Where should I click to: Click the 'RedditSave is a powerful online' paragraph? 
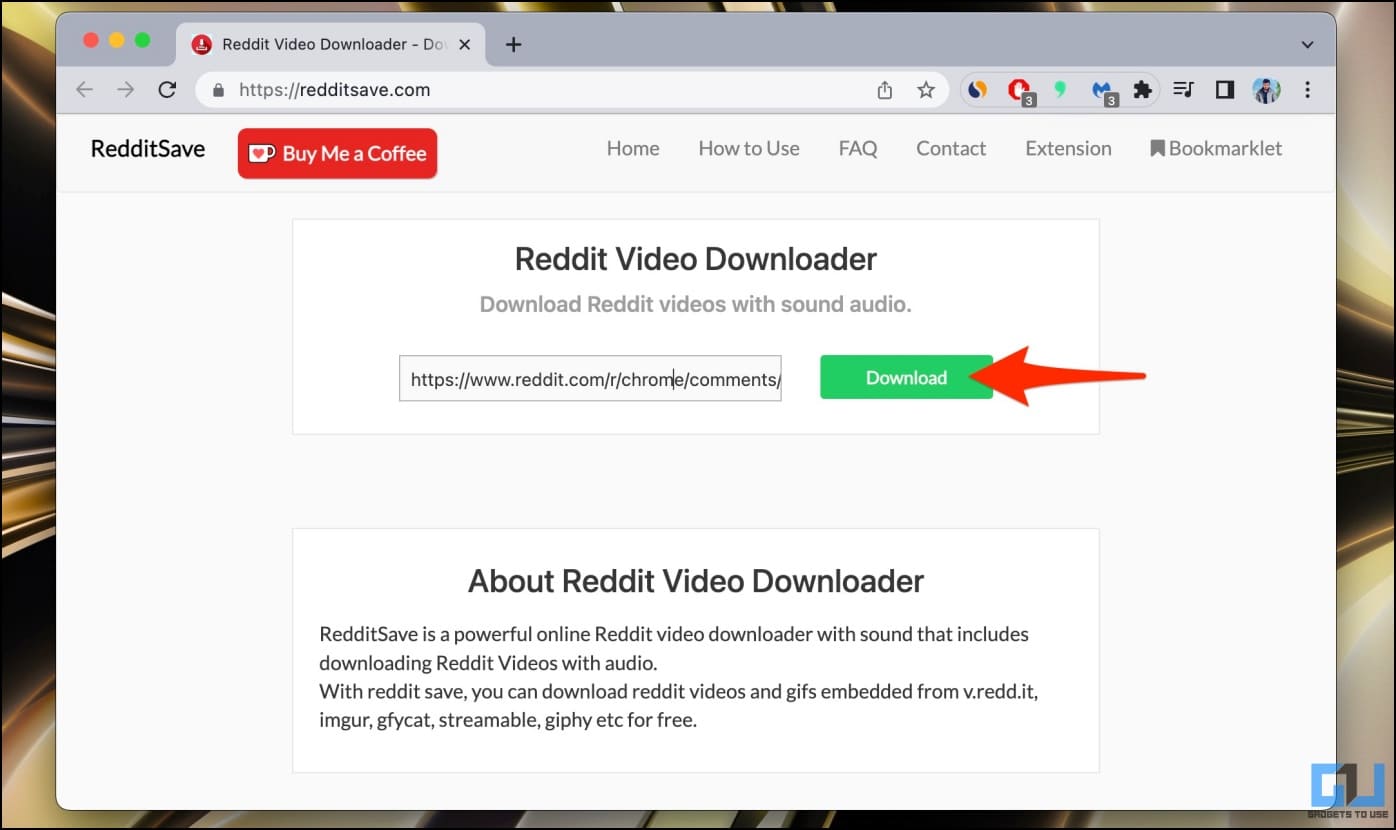tap(674, 648)
